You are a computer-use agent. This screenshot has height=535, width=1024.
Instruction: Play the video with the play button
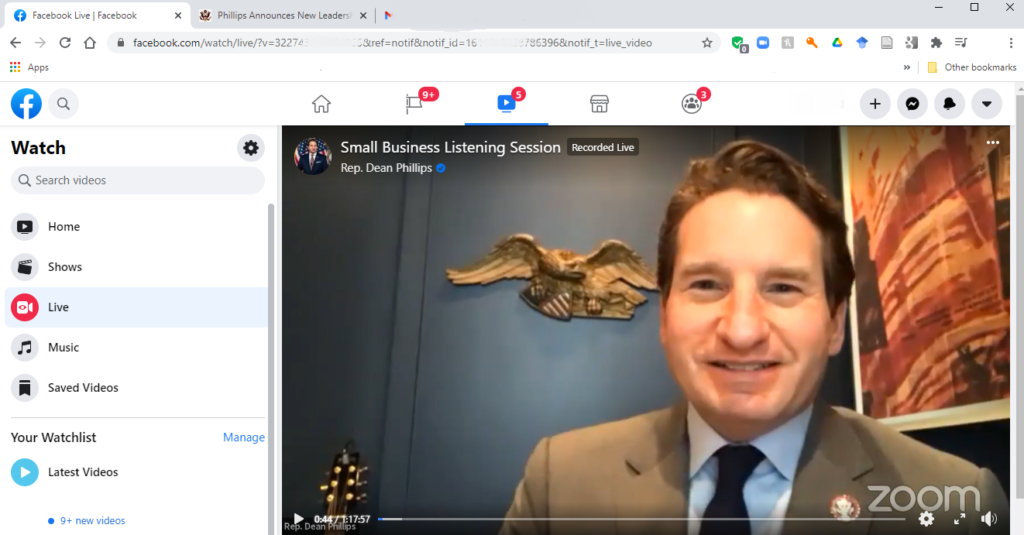[x=298, y=519]
